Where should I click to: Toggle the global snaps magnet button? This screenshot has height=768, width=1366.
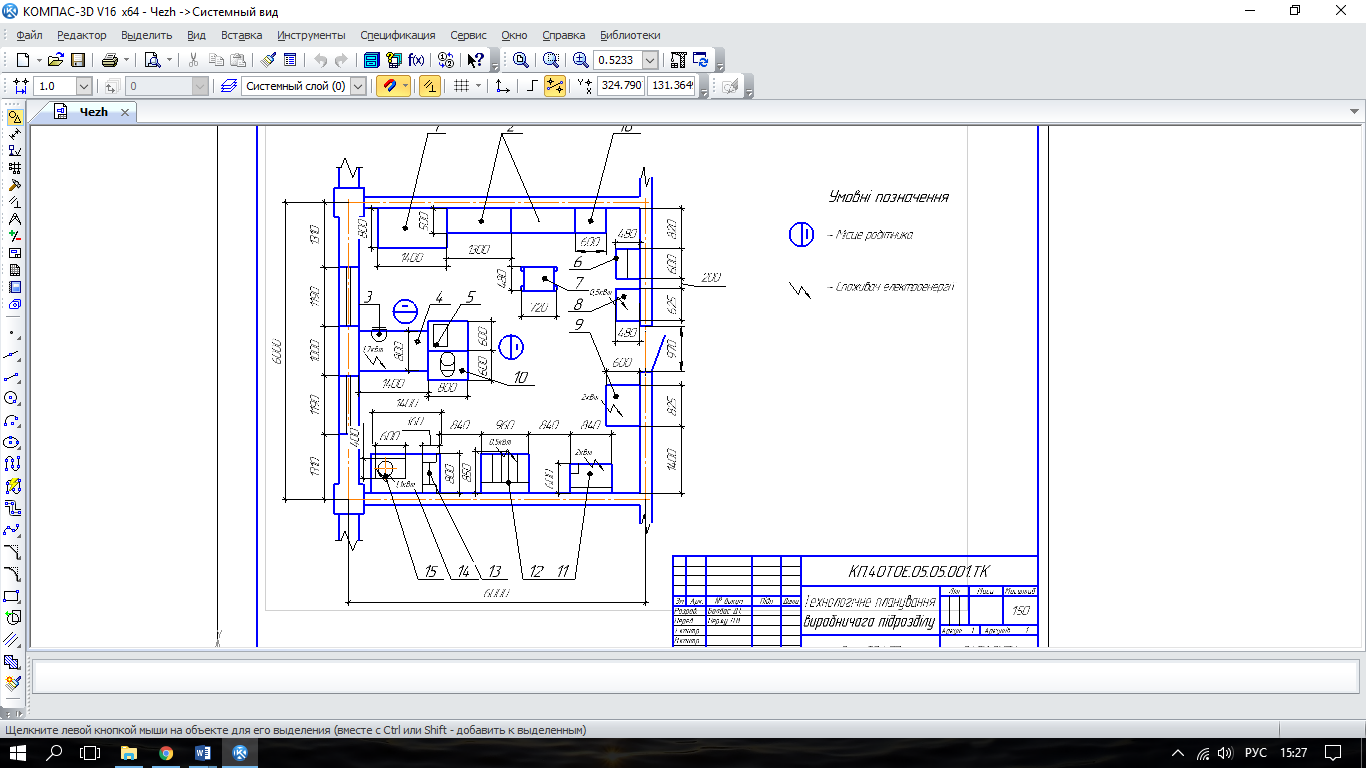[388, 86]
